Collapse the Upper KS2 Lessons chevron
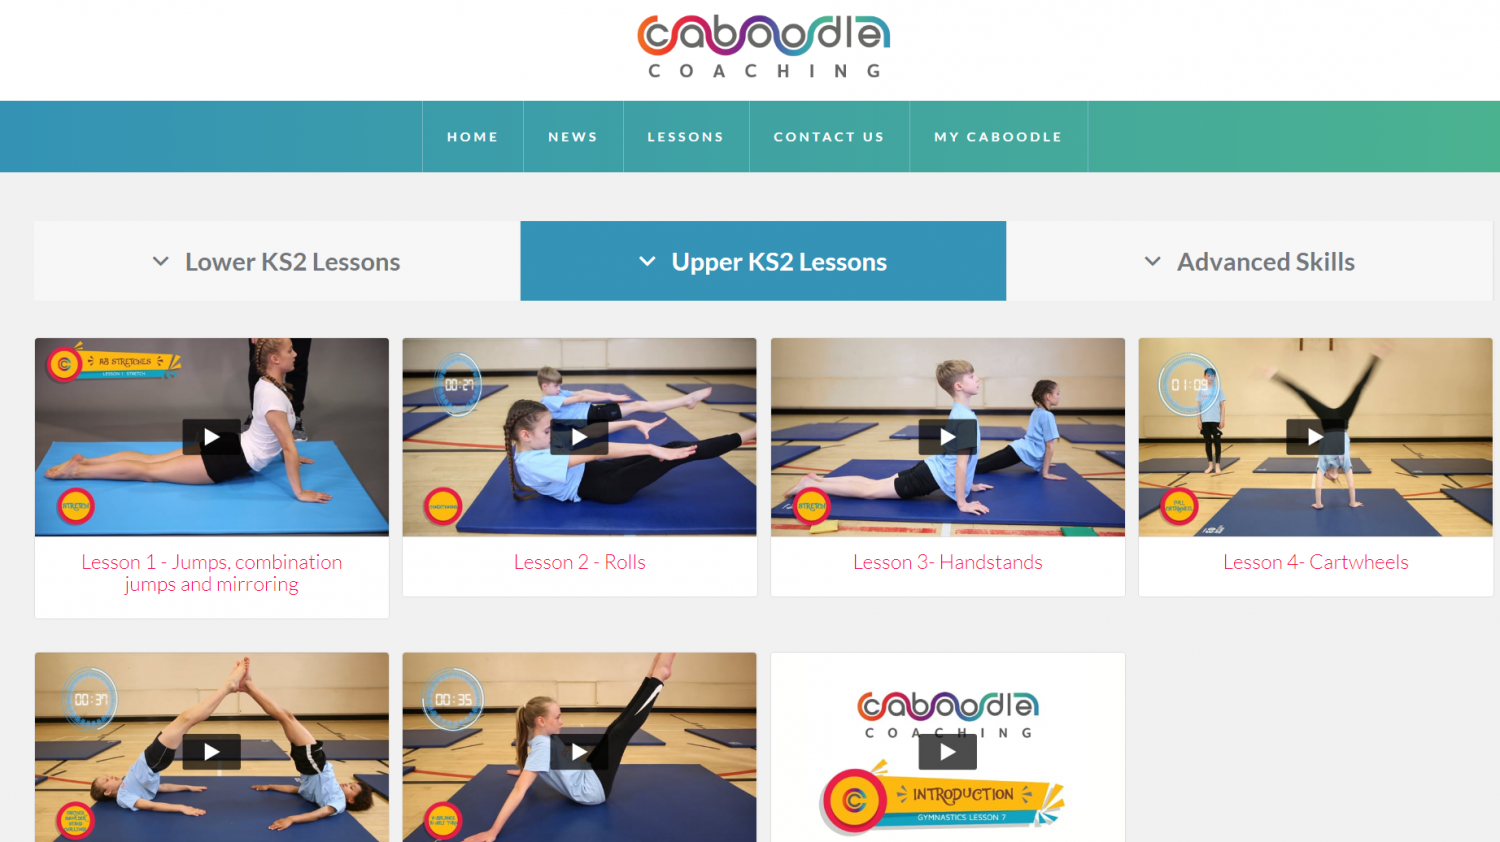 [x=647, y=262]
